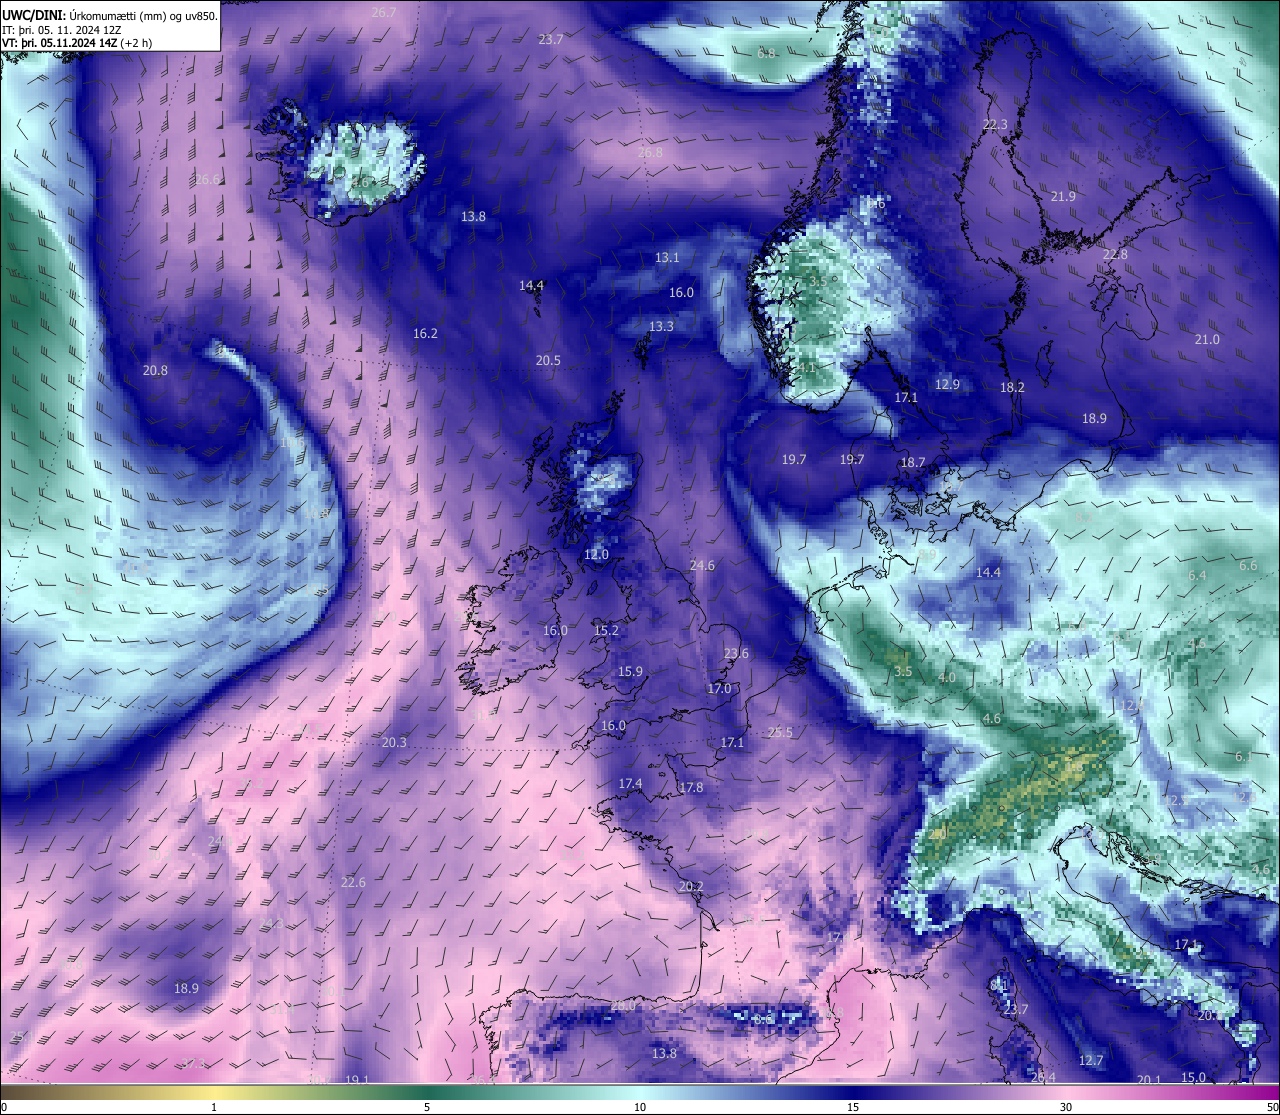Click the 17.0 map value
Screen dimensions: 1280x1115
tap(719, 689)
